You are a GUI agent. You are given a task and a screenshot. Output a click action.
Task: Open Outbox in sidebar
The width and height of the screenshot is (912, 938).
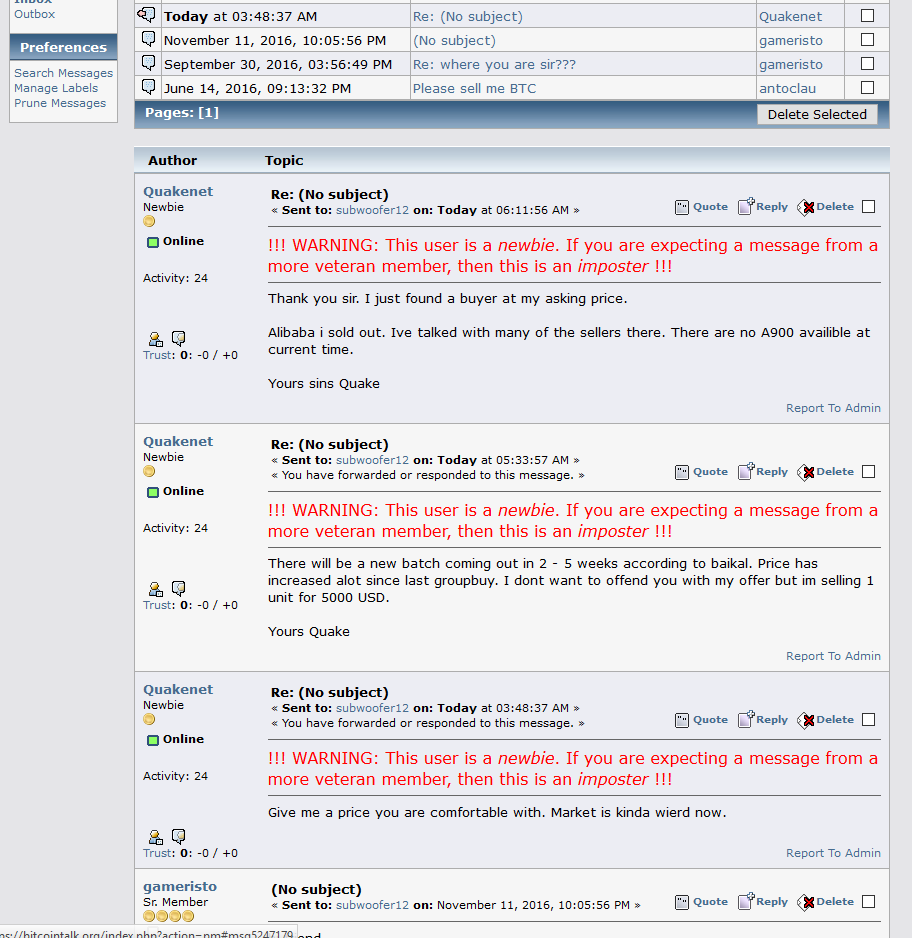point(35,14)
